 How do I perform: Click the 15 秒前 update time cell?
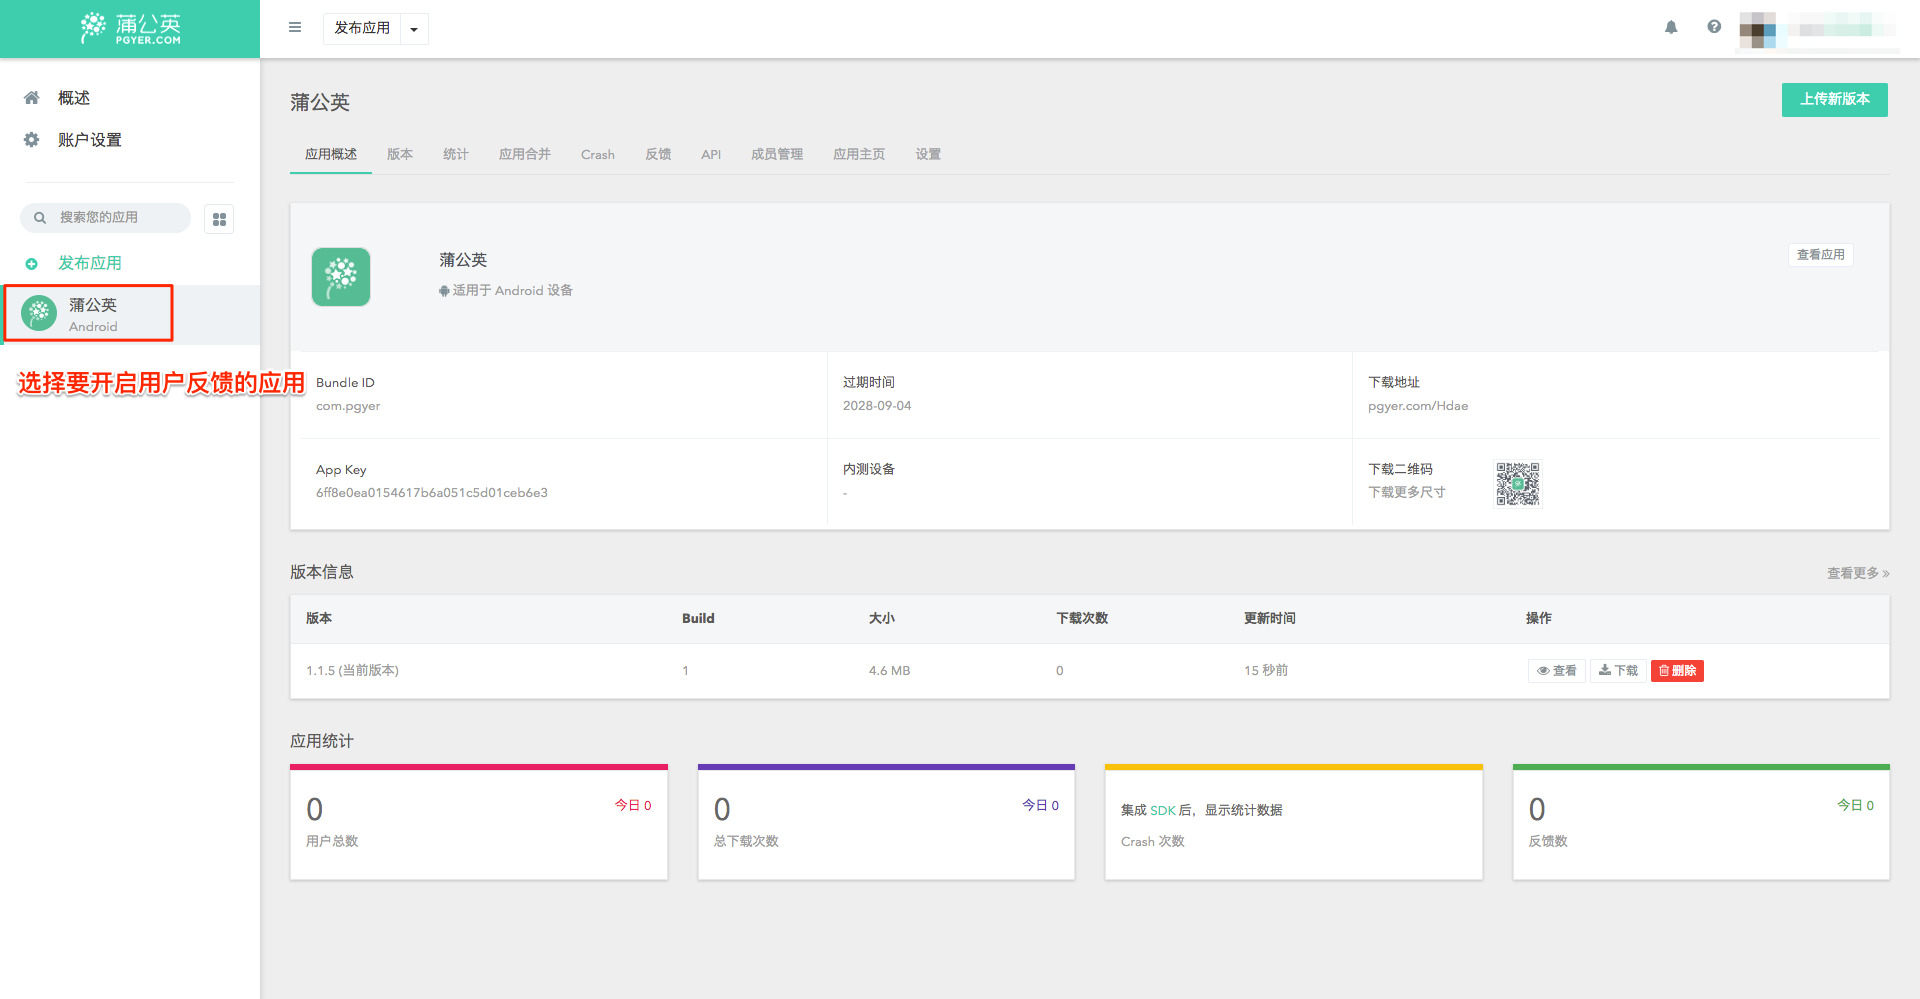coord(1266,671)
